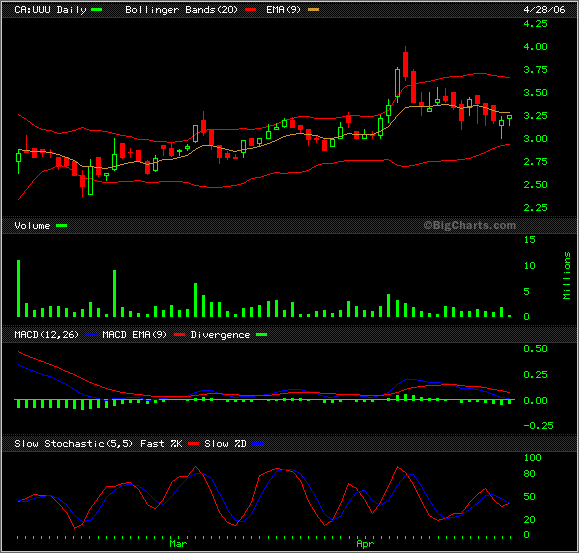Click the 4.00 price axis label
The height and width of the screenshot is (553, 579).
pos(535,47)
